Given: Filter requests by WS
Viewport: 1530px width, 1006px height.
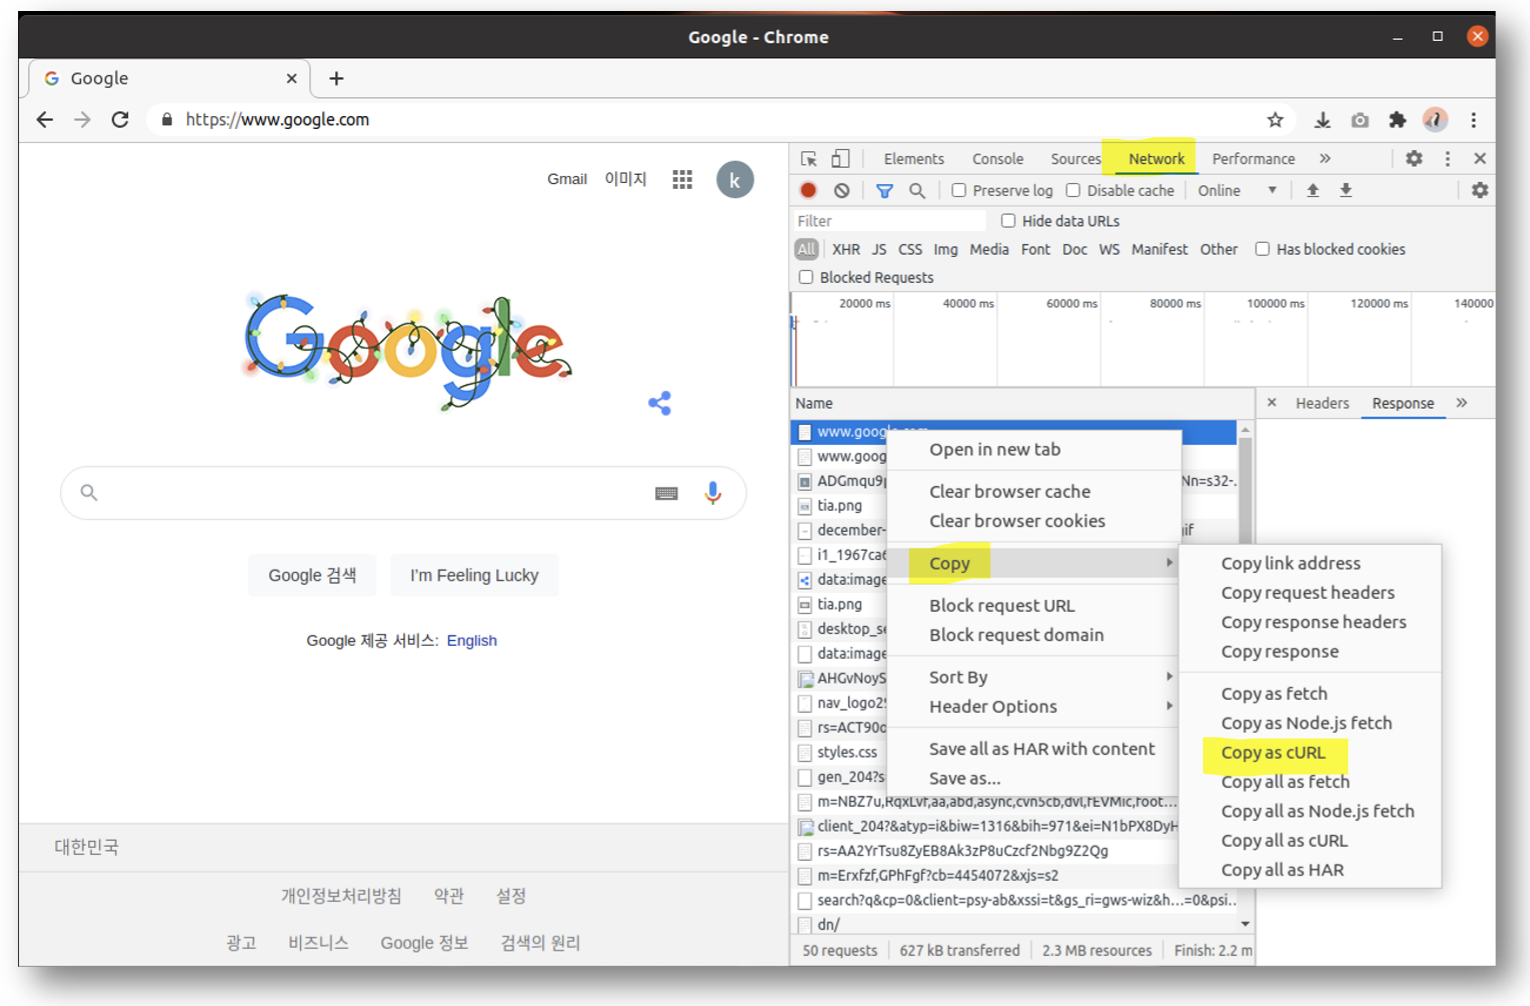Looking at the screenshot, I should 1109,249.
